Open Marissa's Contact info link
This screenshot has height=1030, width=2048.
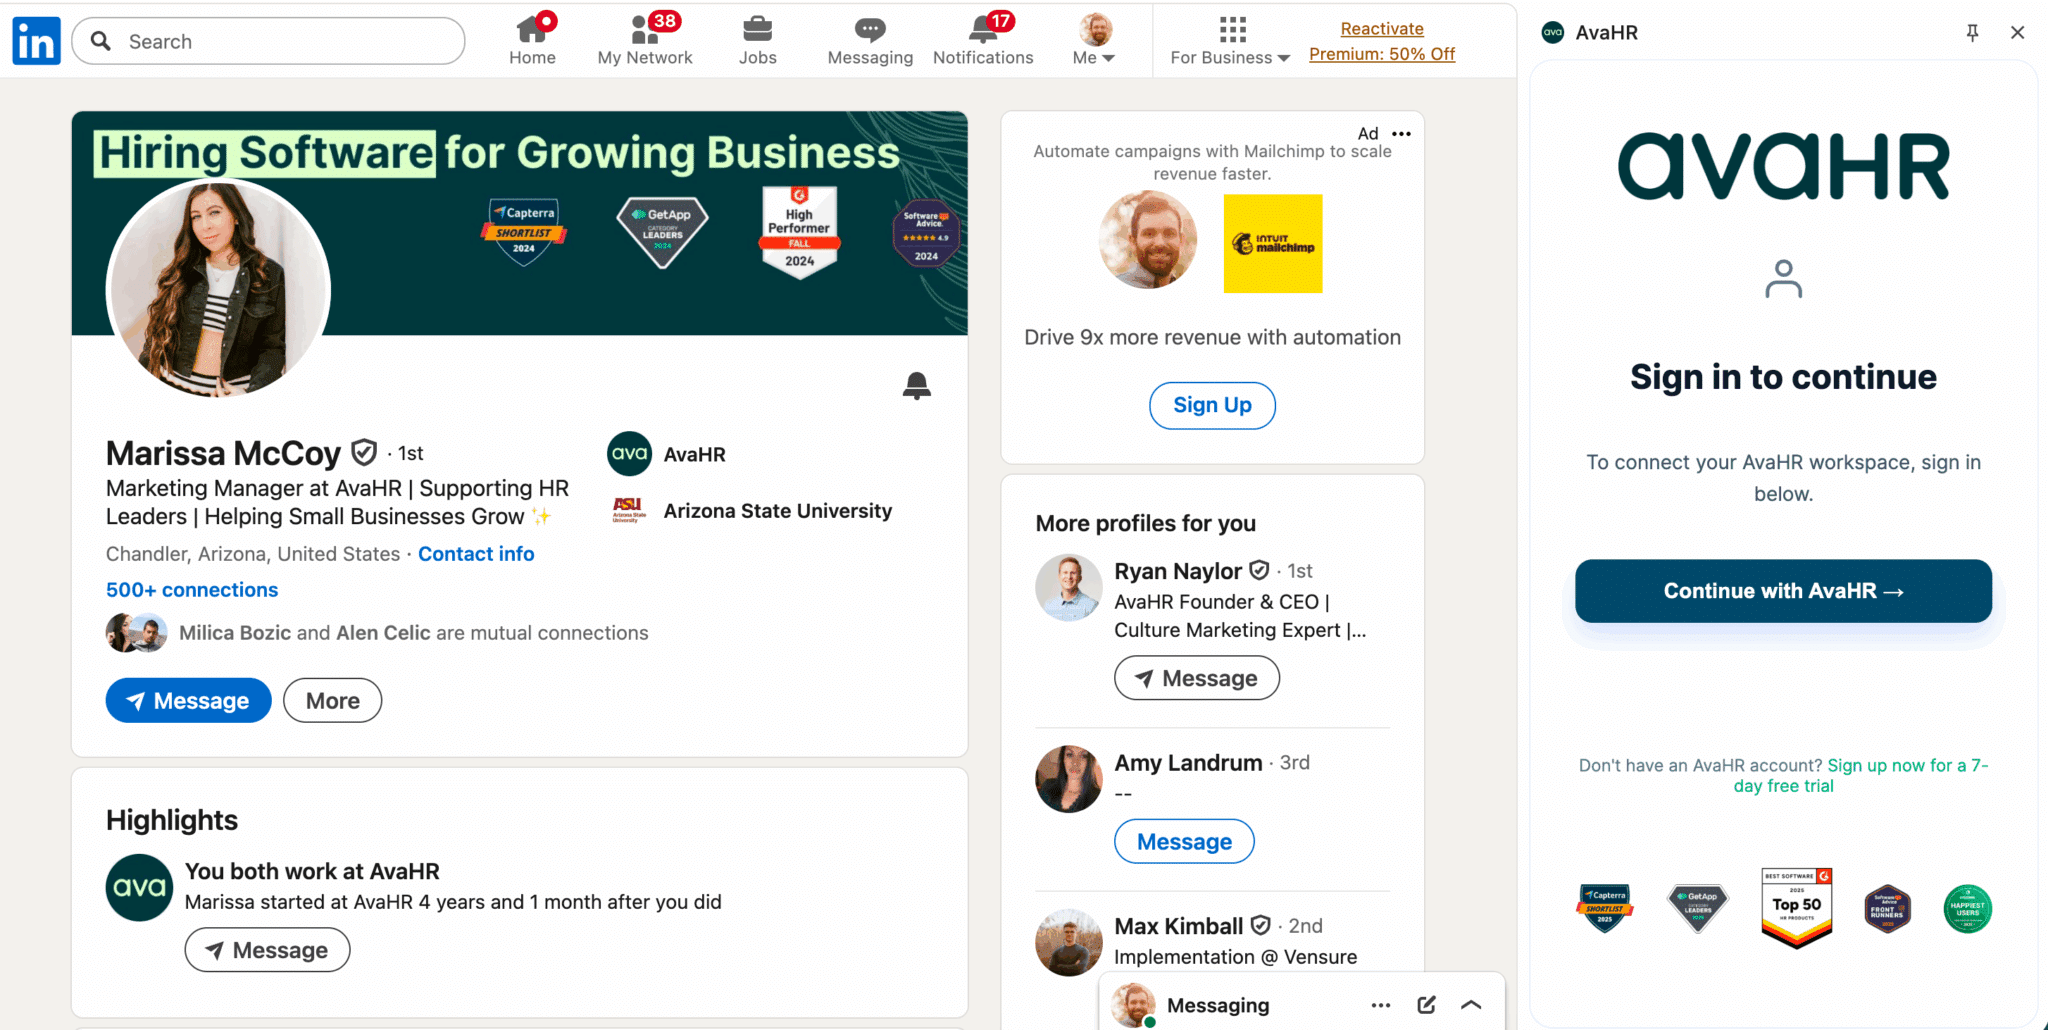tap(476, 554)
